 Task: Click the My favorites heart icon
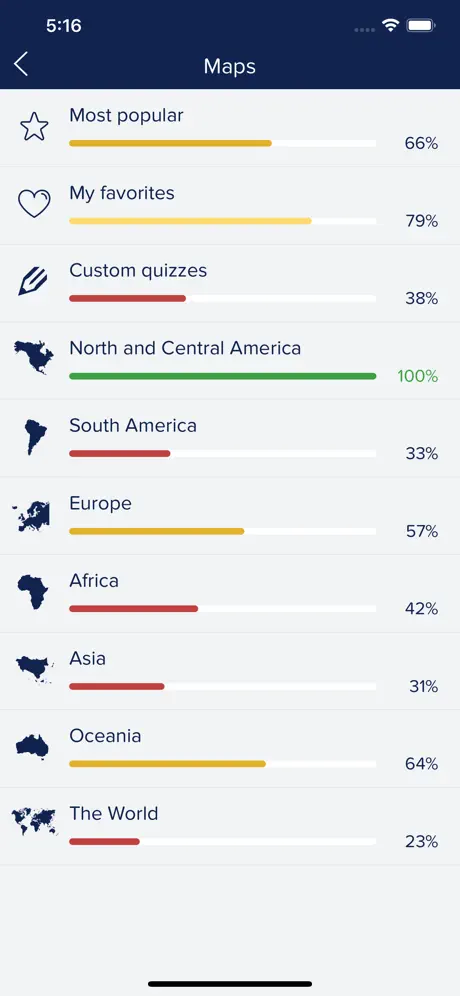tap(34, 204)
